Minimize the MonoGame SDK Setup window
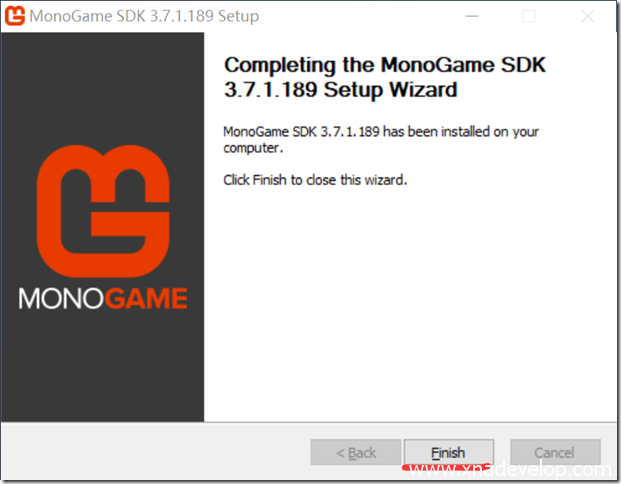The width and height of the screenshot is (621, 484). pos(472,16)
